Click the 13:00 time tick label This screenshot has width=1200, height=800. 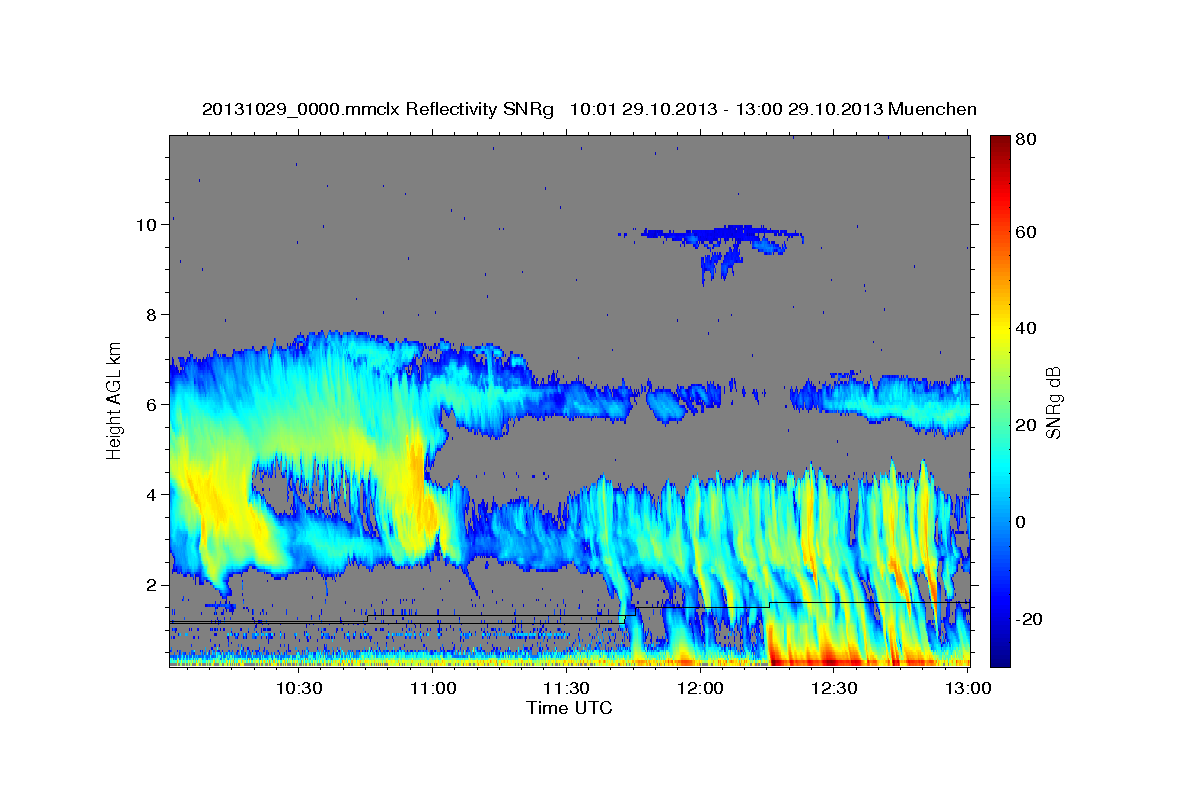click(968, 688)
